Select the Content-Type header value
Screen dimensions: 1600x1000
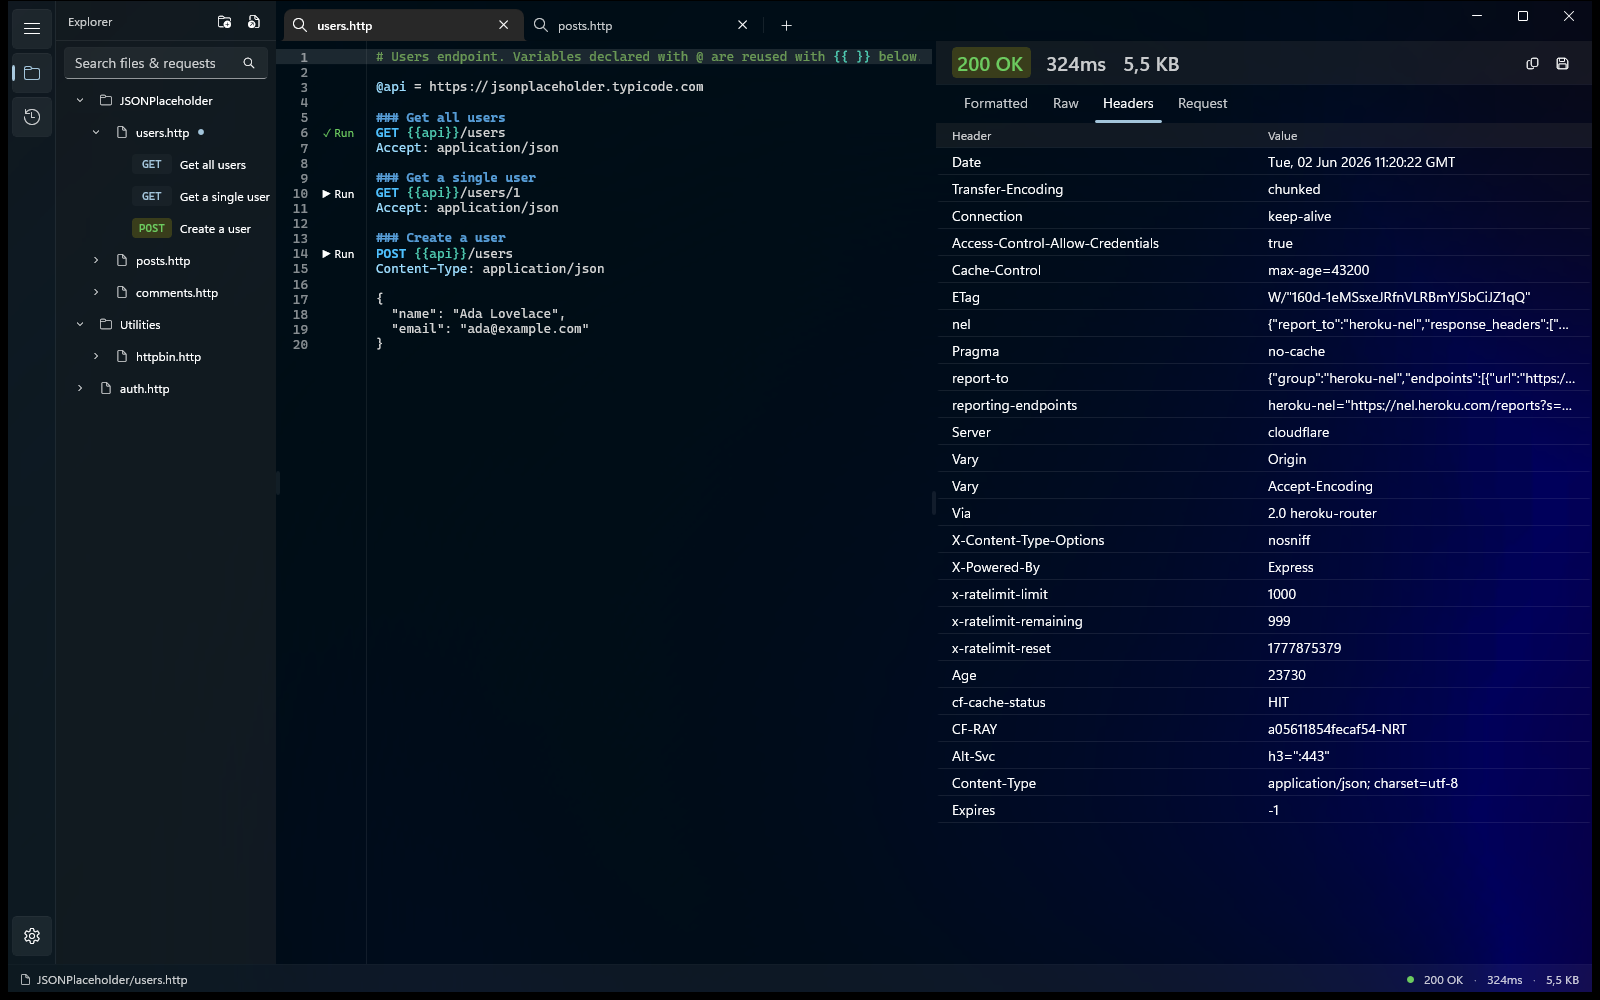pos(1362,783)
